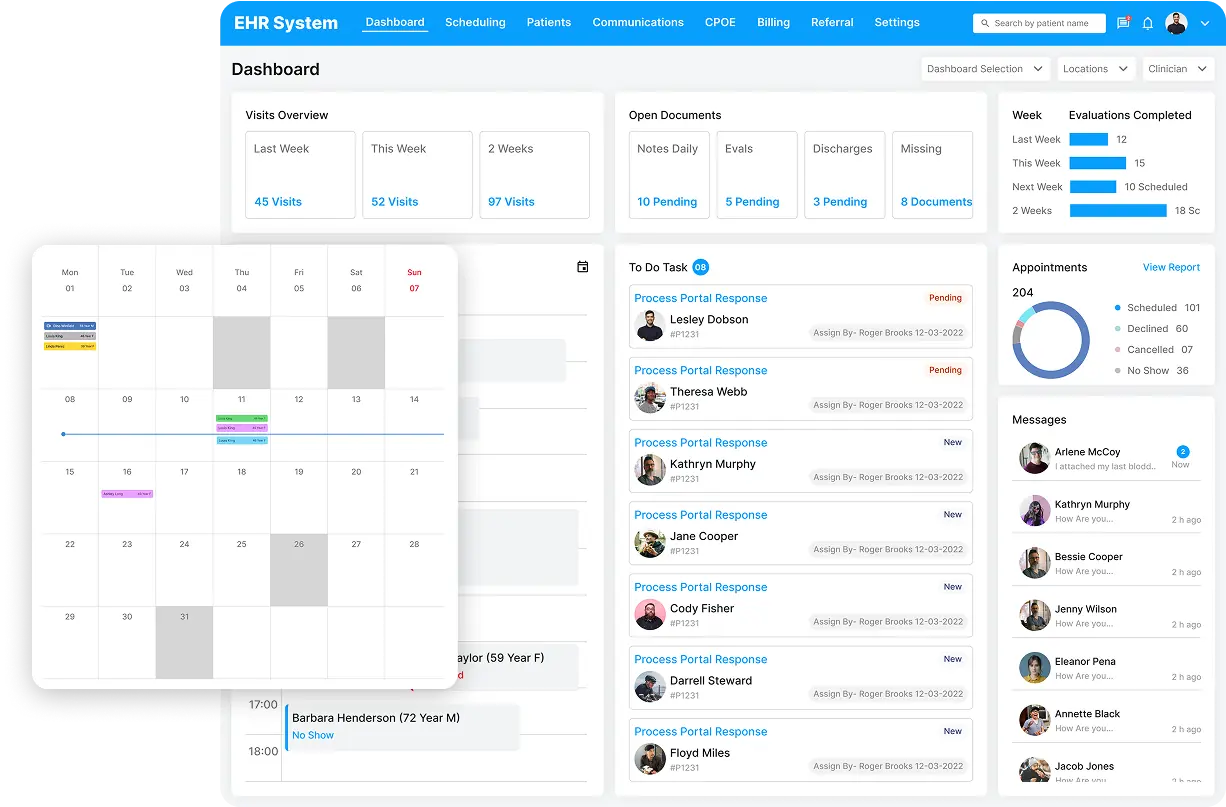Image resolution: width=1226 pixels, height=807 pixels.
Task: Click the profile avatar in the top bar
Action: (x=1176, y=22)
